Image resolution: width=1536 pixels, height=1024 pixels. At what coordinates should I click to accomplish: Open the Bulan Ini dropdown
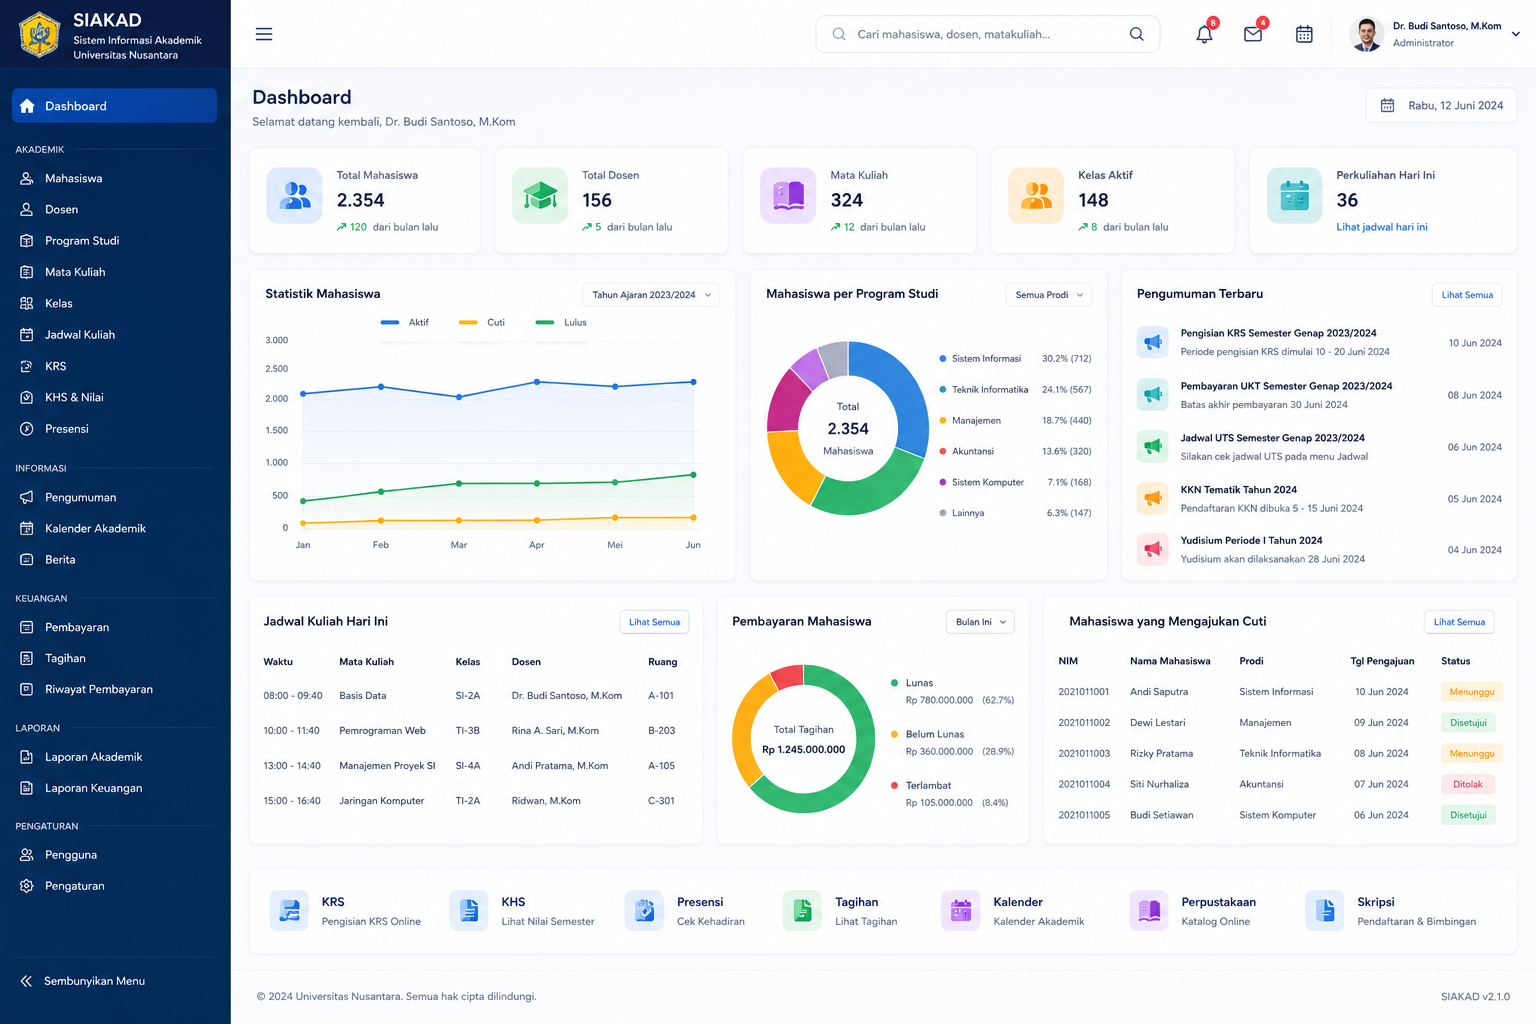click(x=980, y=622)
